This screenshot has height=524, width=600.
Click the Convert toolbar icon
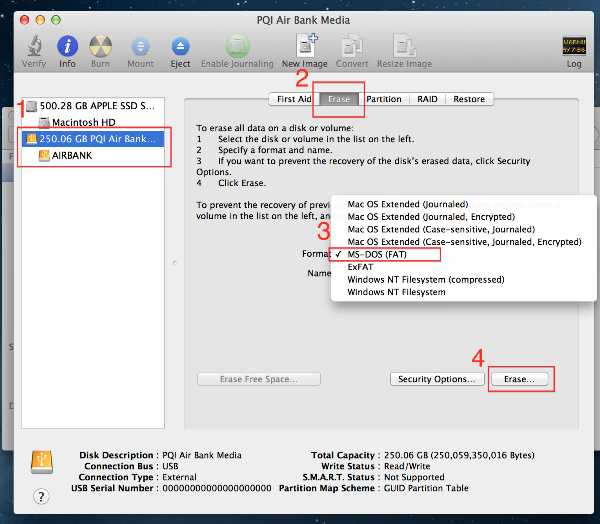(x=352, y=46)
